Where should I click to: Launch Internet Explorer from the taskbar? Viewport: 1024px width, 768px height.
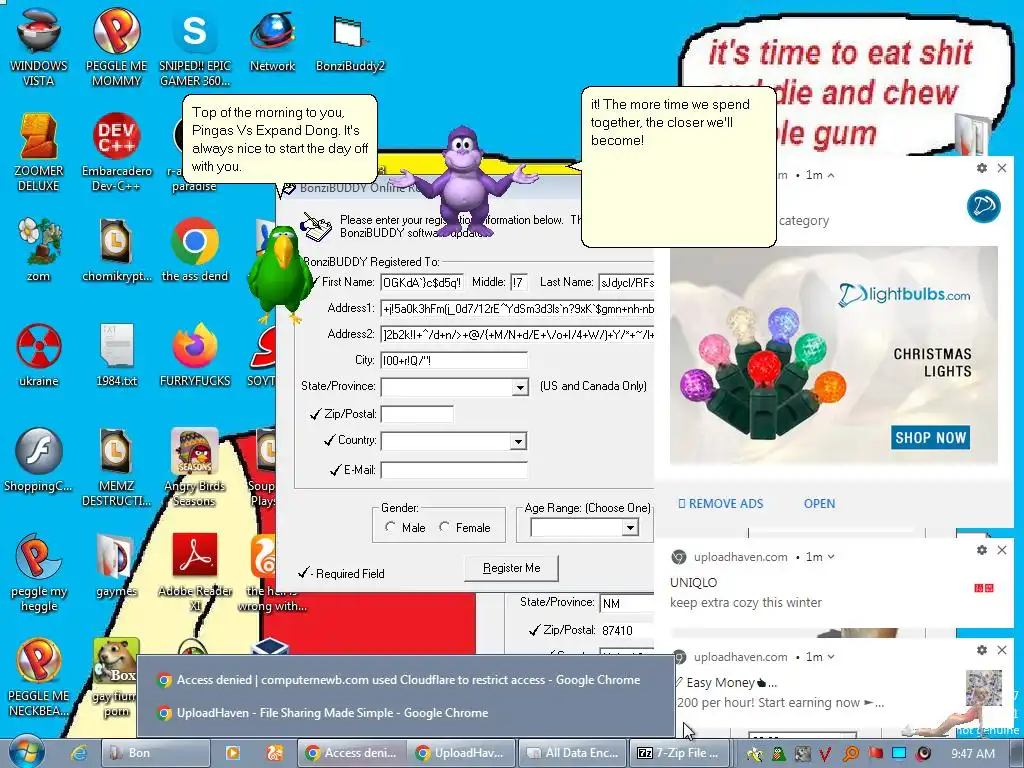79,753
